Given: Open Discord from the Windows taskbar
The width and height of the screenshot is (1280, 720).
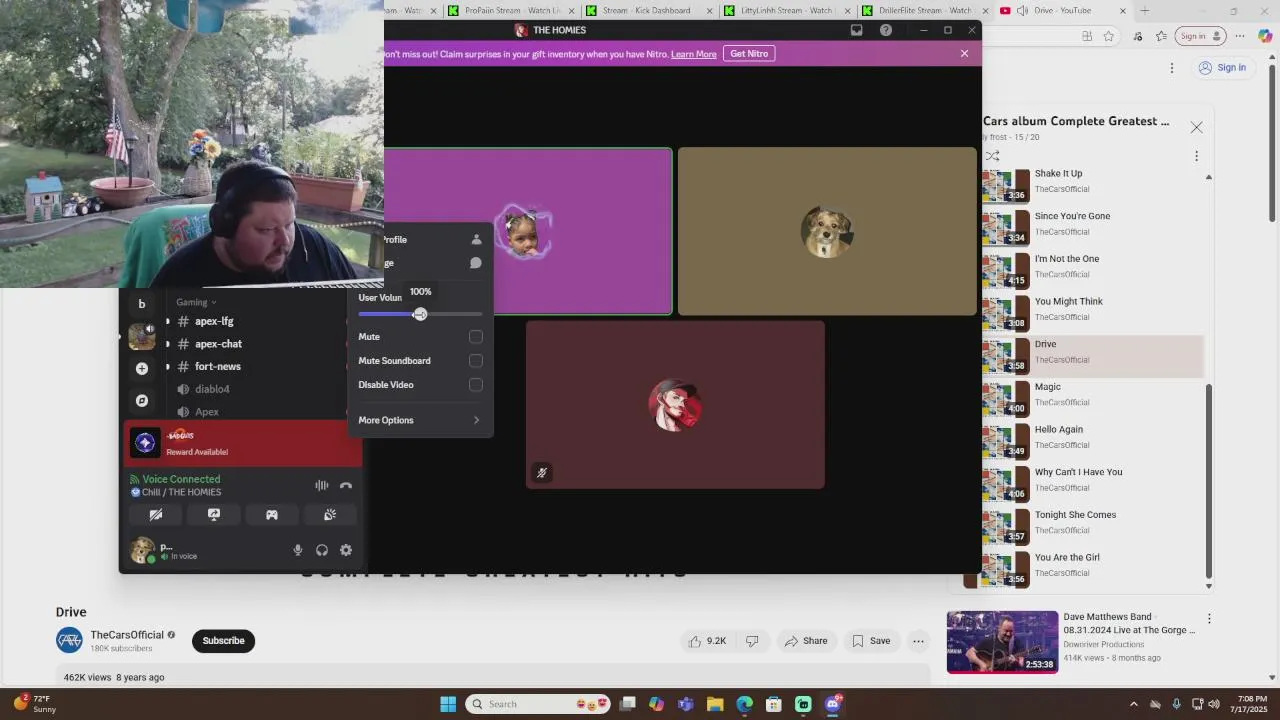Looking at the screenshot, I should (832, 704).
